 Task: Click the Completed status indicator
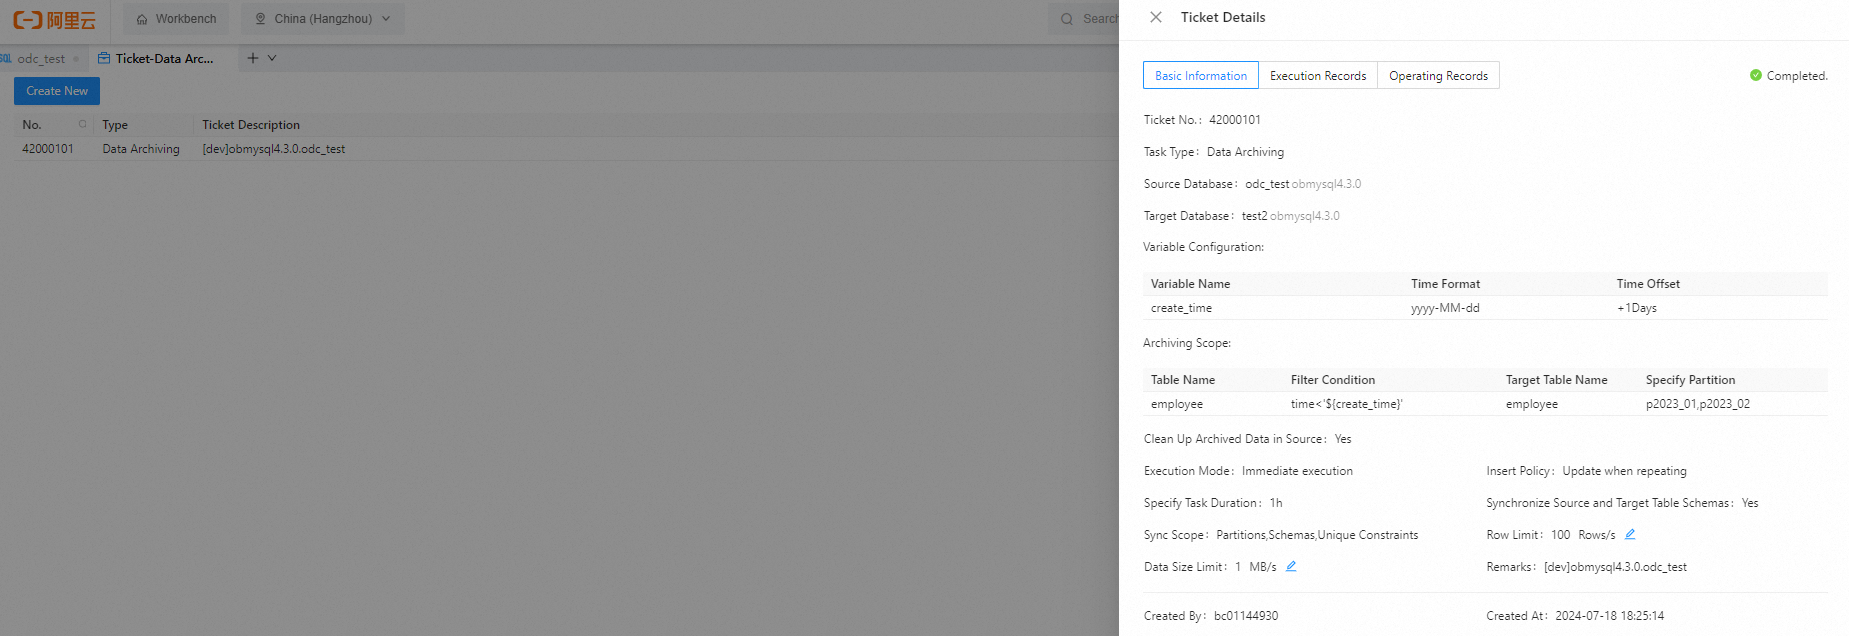1788,76
